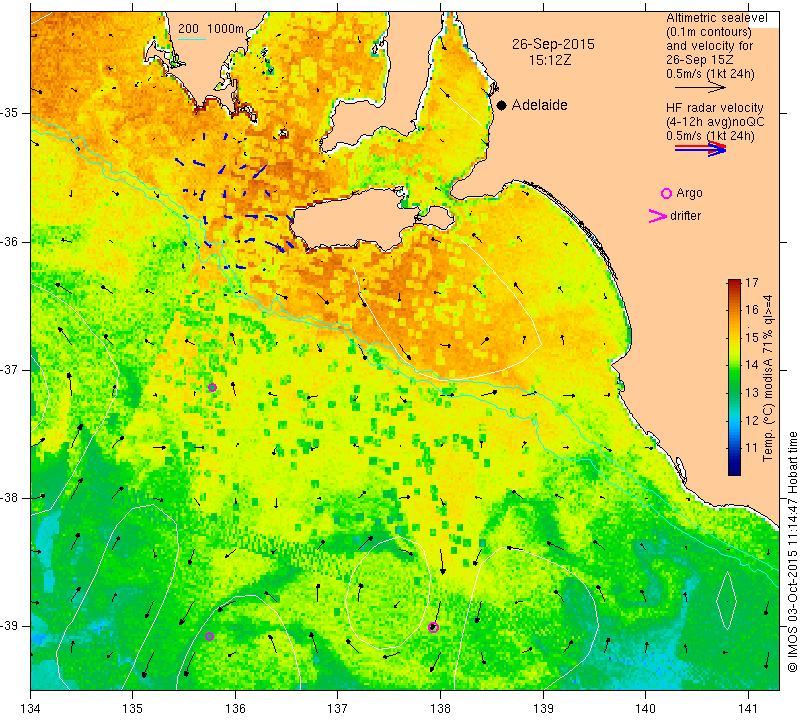This screenshot has height=720, width=800.
Task: Click the drifter legend magenta chevron
Action: click(x=657, y=216)
